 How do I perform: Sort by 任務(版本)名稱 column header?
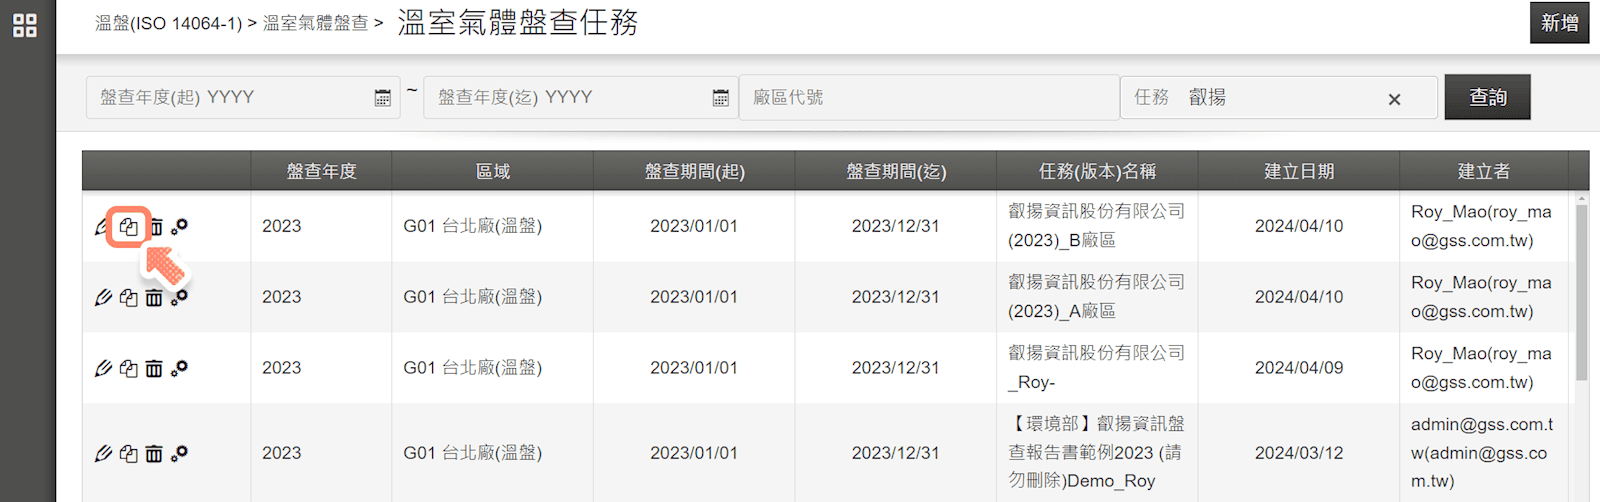pyautogui.click(x=1097, y=171)
